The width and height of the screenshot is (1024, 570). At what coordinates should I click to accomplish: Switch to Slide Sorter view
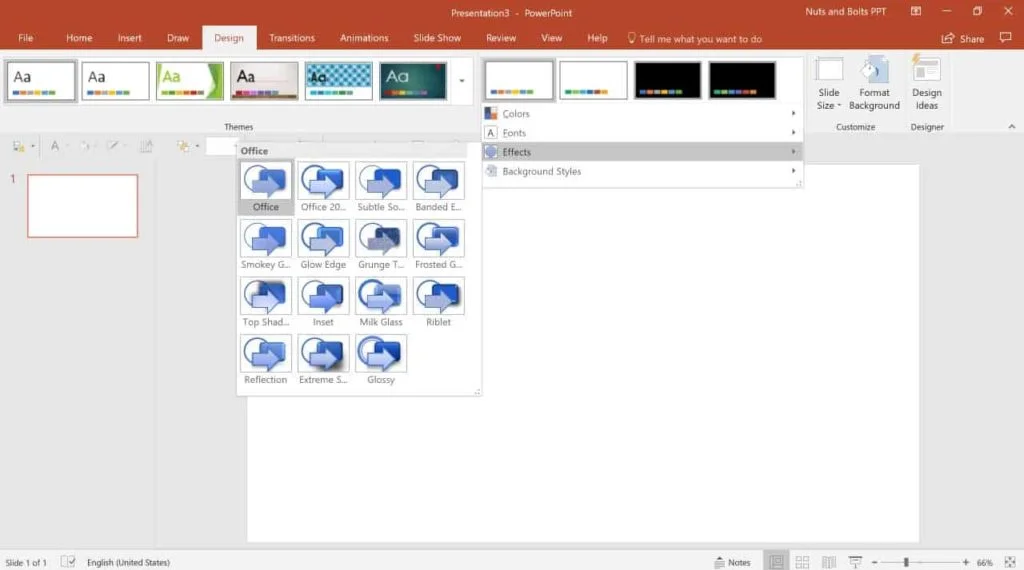click(802, 562)
